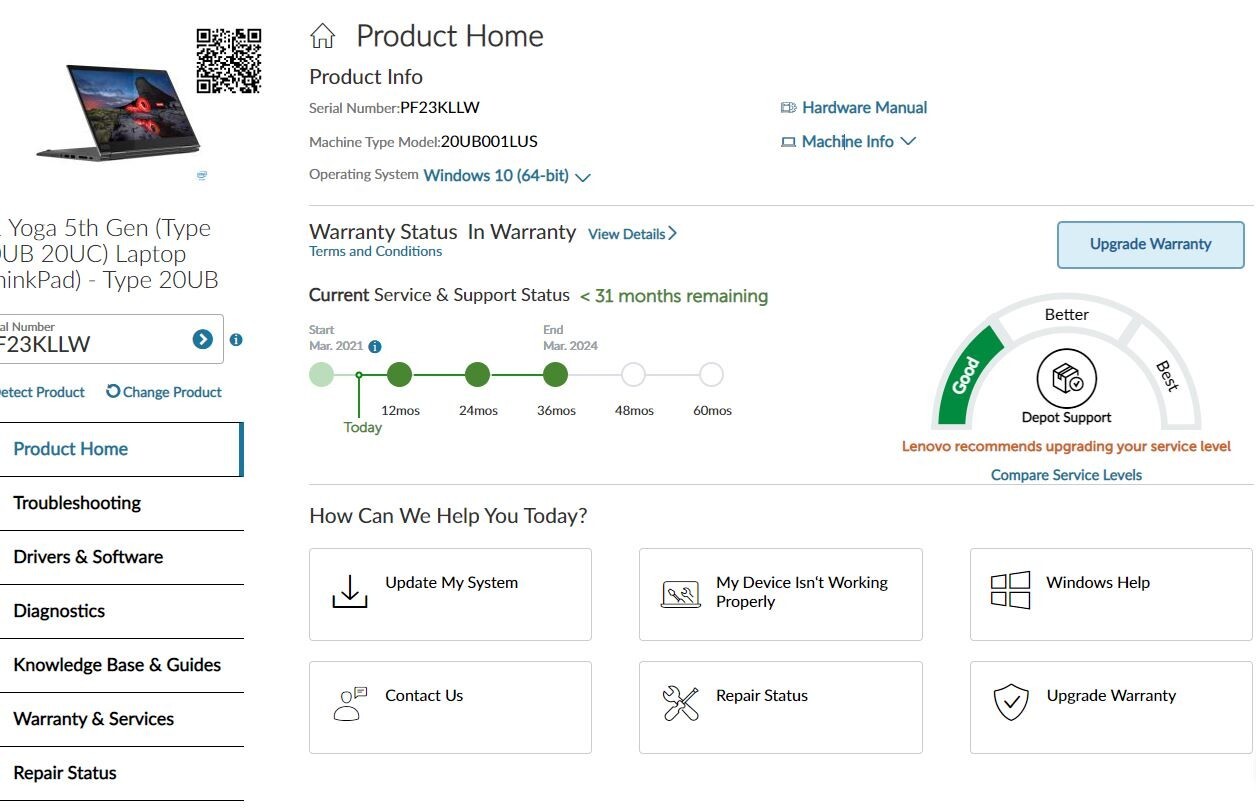The width and height of the screenshot is (1256, 812).
Task: Click the Depot Support box icon
Action: (x=1066, y=379)
